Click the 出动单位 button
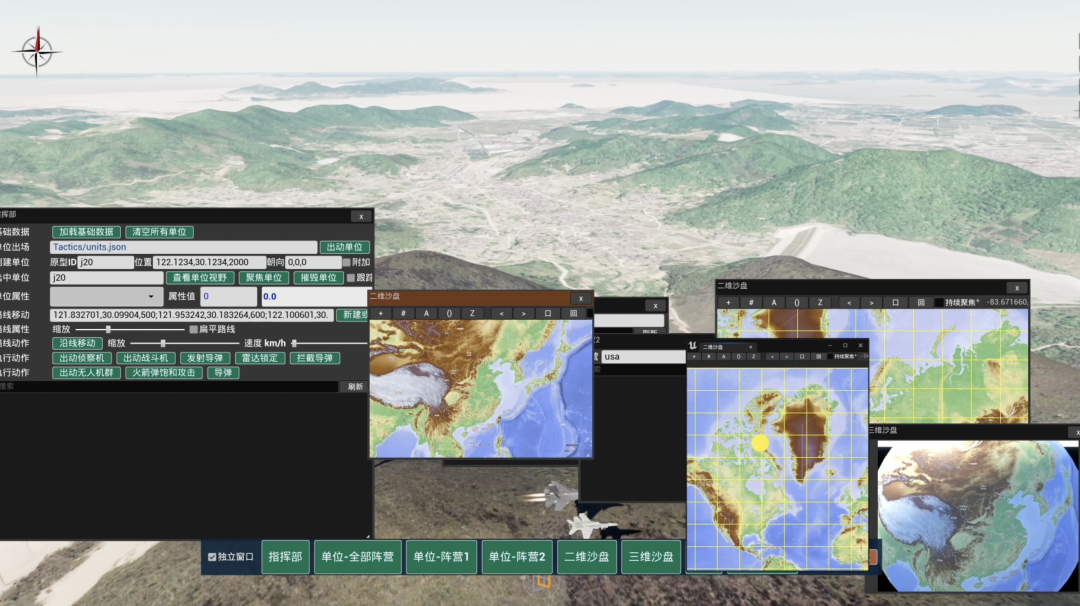Screen dimensions: 1080x606 coord(344,247)
